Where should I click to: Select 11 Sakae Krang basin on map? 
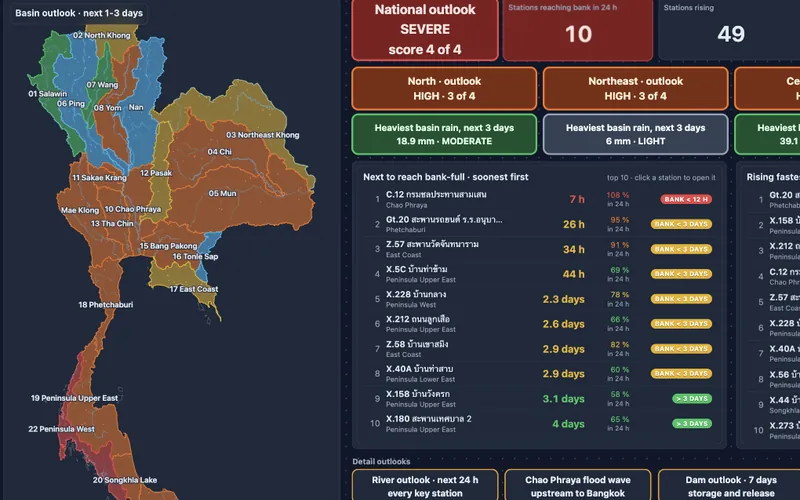(99, 178)
